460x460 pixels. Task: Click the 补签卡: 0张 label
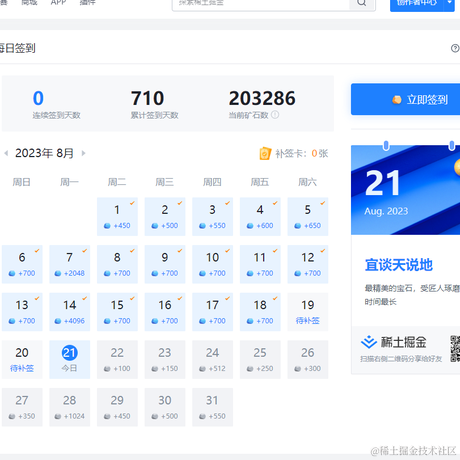coord(302,153)
